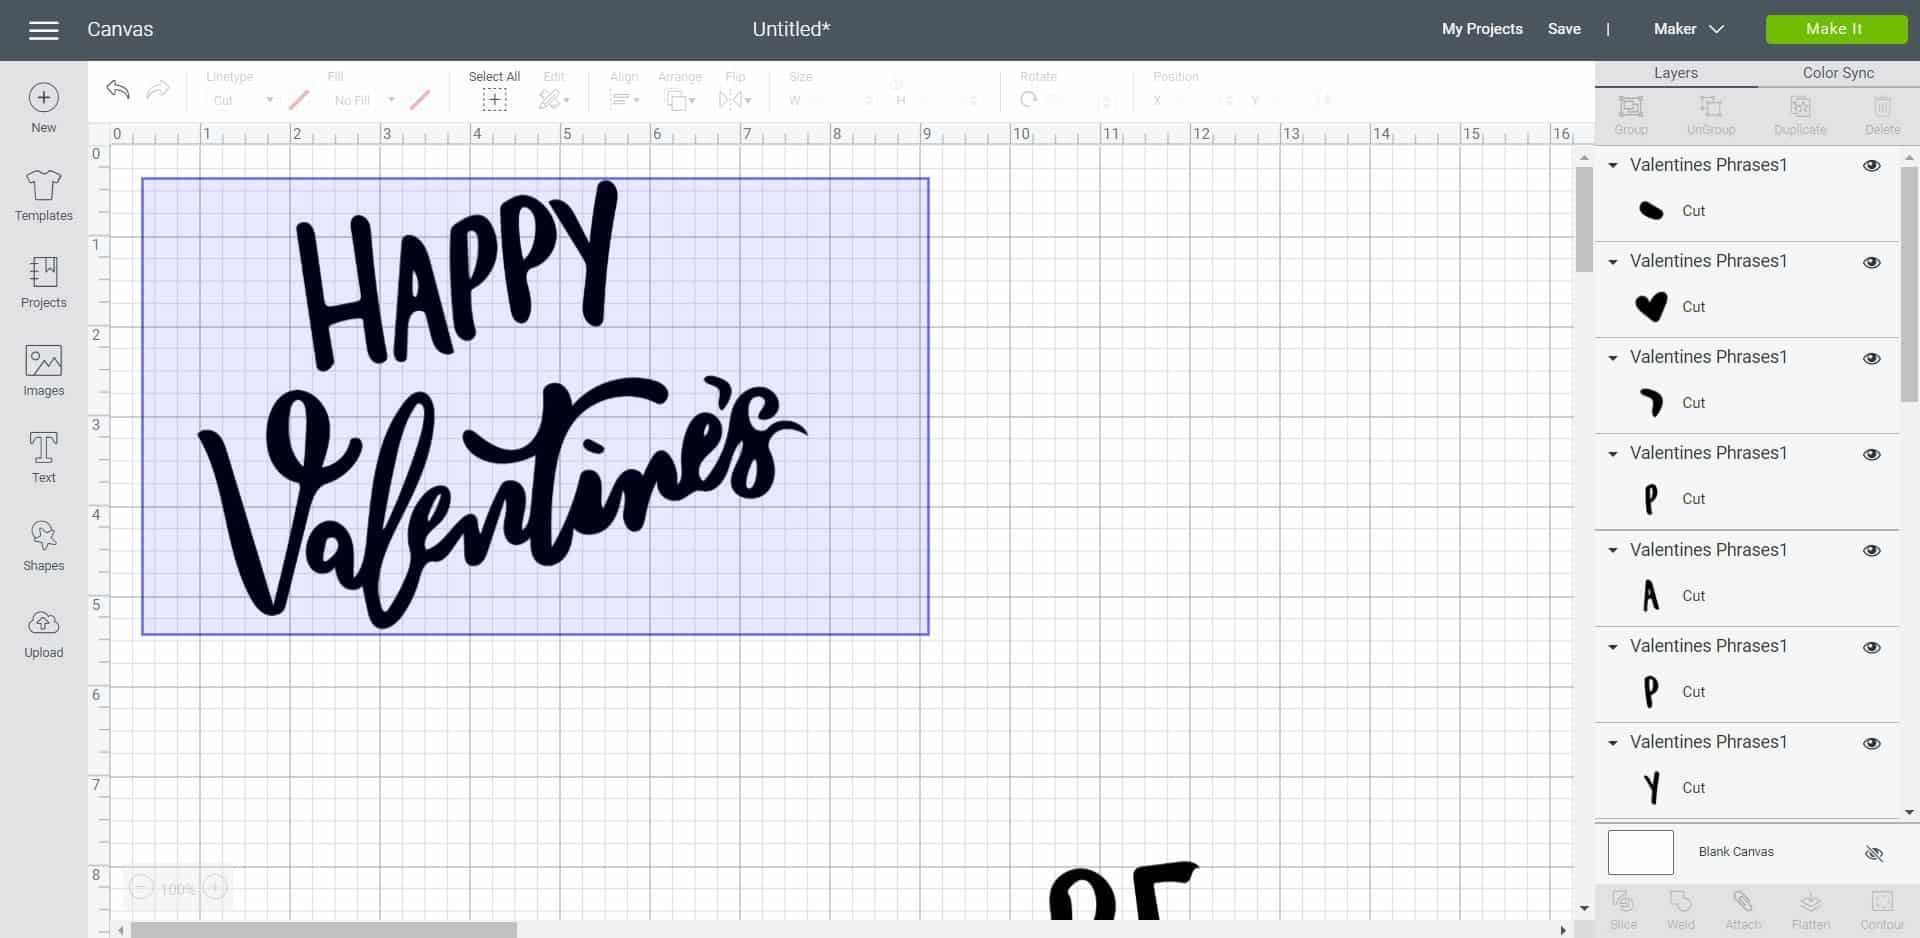Viewport: 1920px width, 938px height.
Task: Click the Canvas title label
Action: coord(120,29)
